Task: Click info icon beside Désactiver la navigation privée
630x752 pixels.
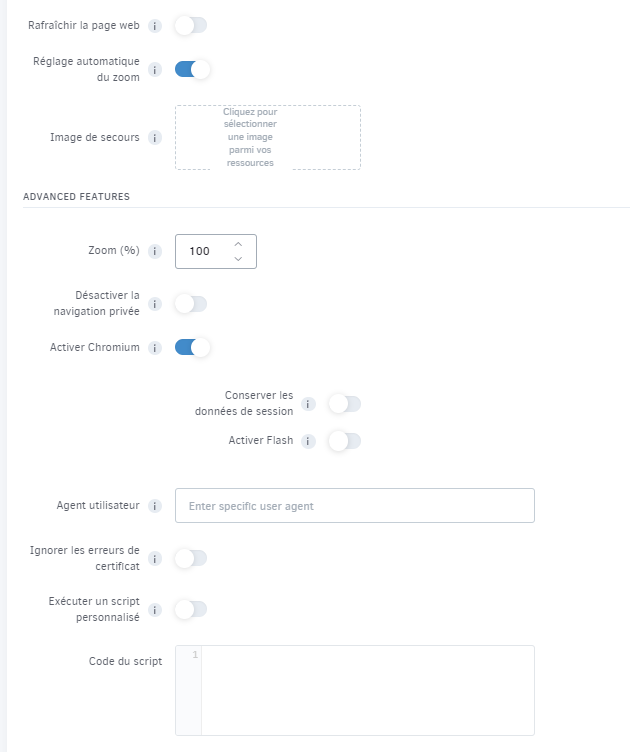Action: (x=154, y=304)
